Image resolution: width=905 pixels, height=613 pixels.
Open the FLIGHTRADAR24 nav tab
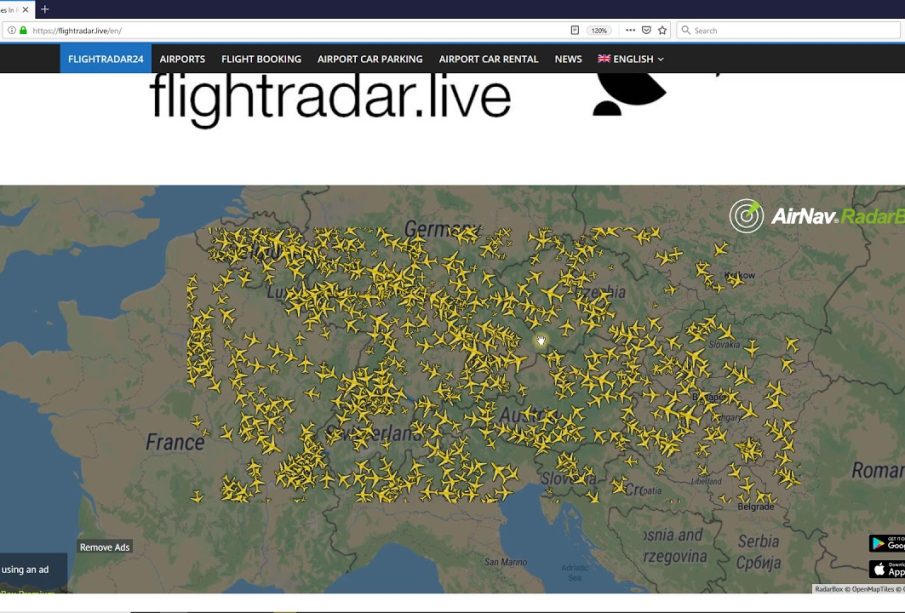(x=106, y=59)
